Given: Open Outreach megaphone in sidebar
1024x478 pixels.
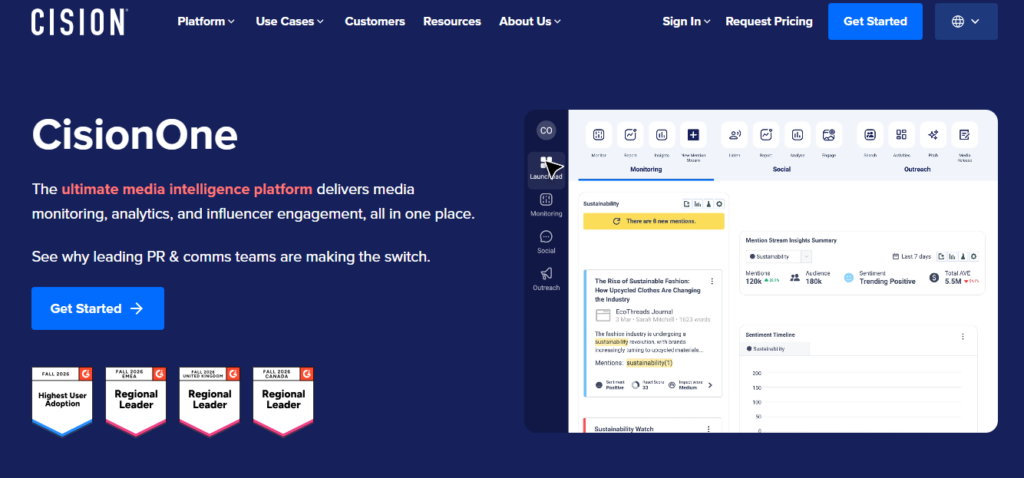Looking at the screenshot, I should [x=547, y=279].
